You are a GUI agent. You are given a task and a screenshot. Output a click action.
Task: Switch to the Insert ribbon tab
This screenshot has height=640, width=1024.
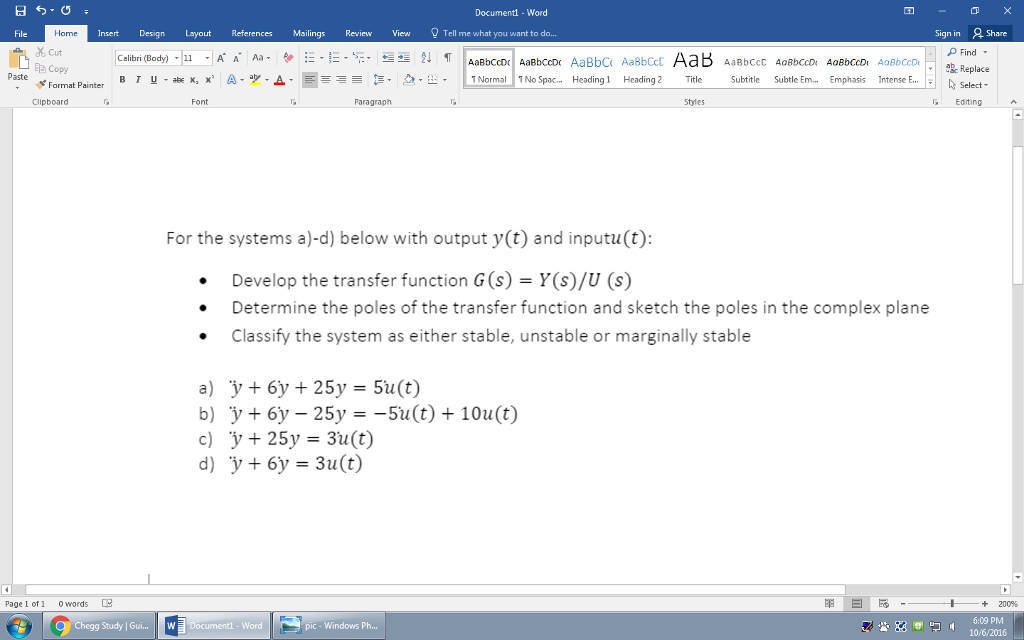[x=108, y=33]
